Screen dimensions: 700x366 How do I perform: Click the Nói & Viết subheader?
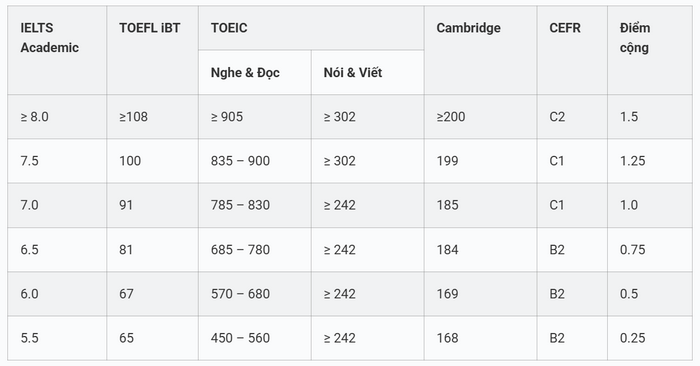[367, 72]
